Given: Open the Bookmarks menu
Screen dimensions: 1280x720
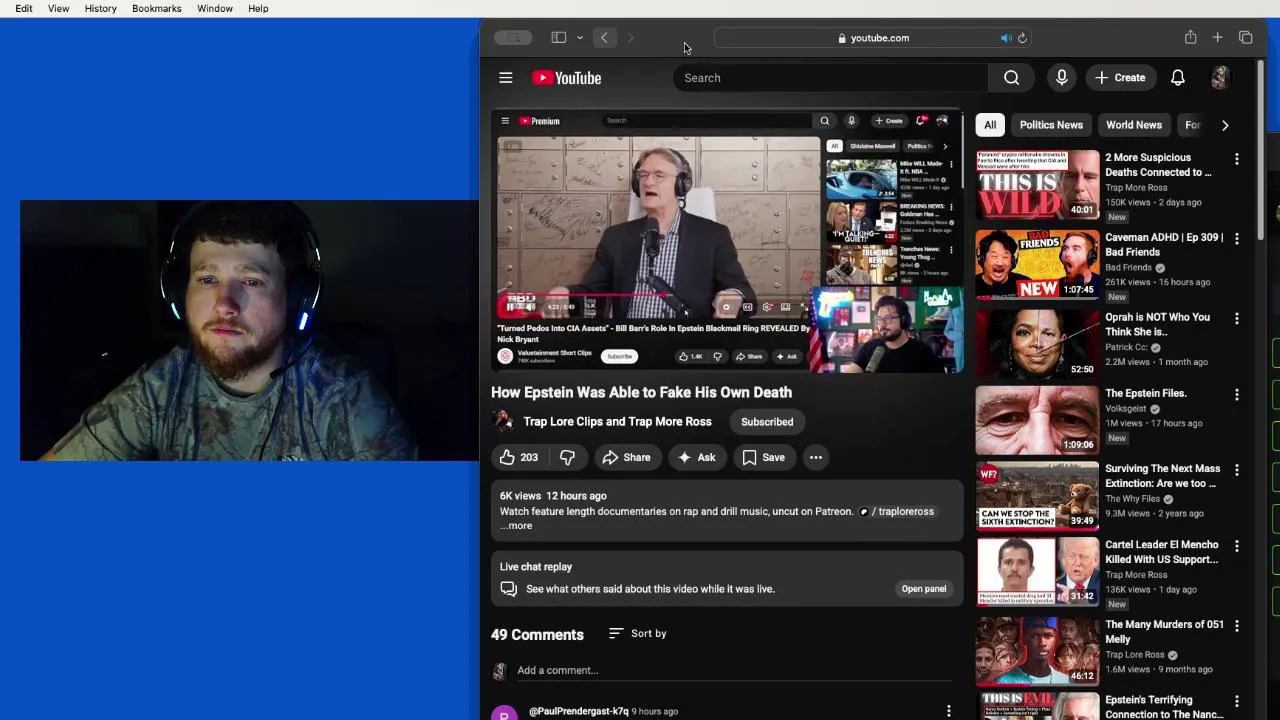Looking at the screenshot, I should (156, 8).
